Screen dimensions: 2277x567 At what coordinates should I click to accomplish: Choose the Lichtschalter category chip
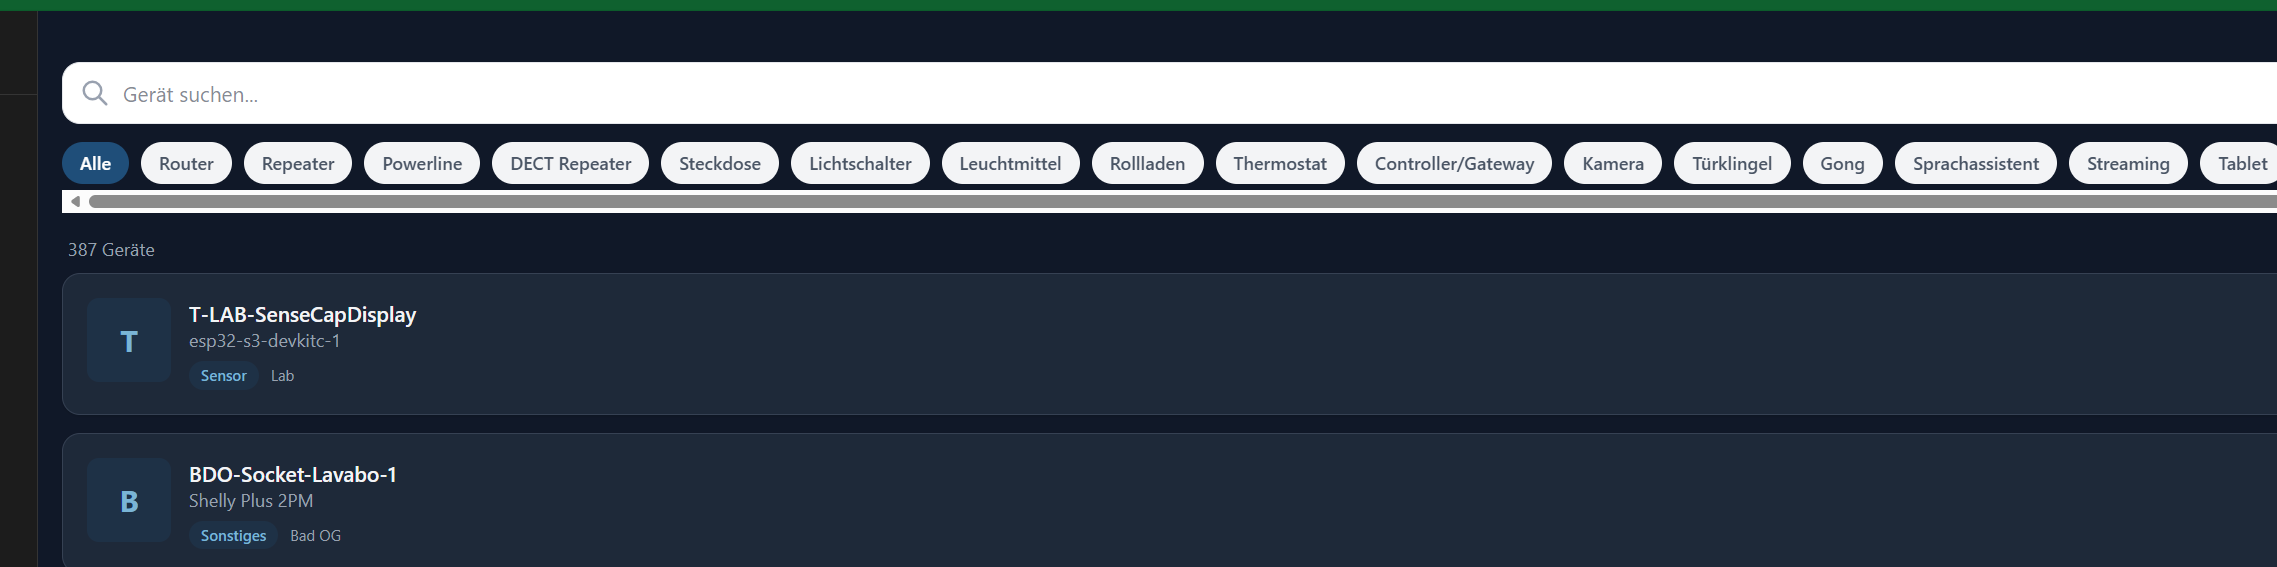click(x=860, y=164)
